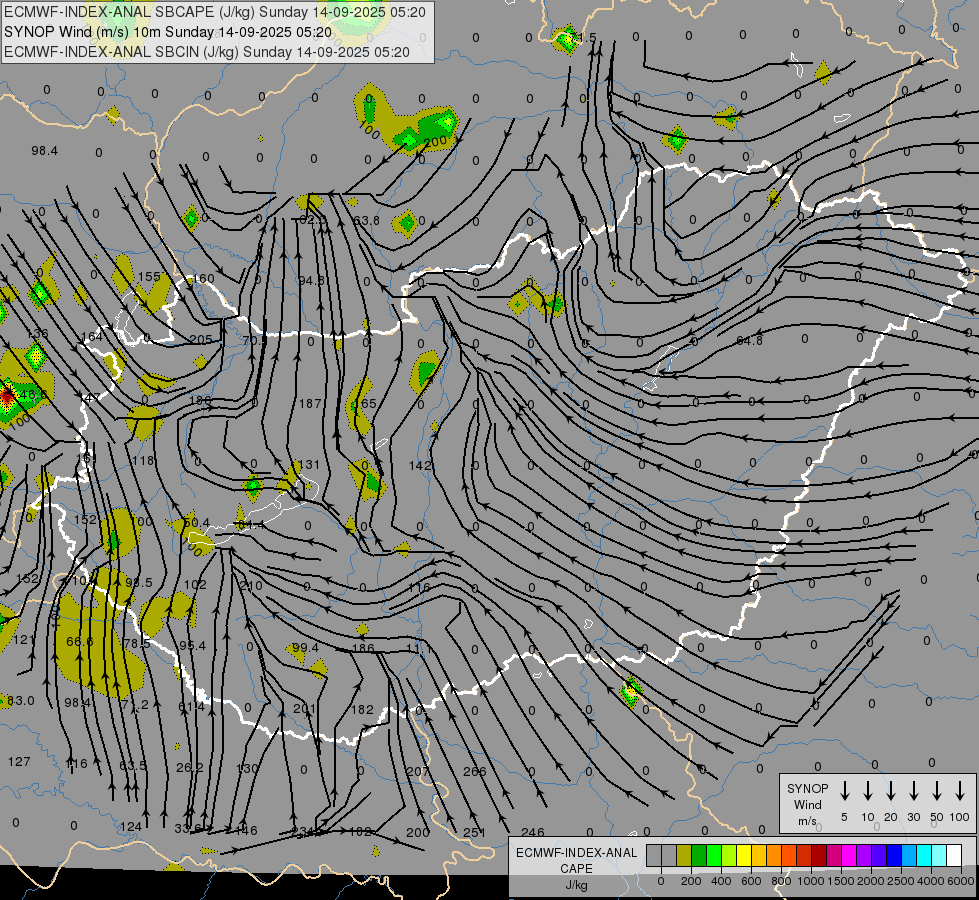
Task: Click the map value 26.2
Action: pyautogui.click(x=190, y=767)
